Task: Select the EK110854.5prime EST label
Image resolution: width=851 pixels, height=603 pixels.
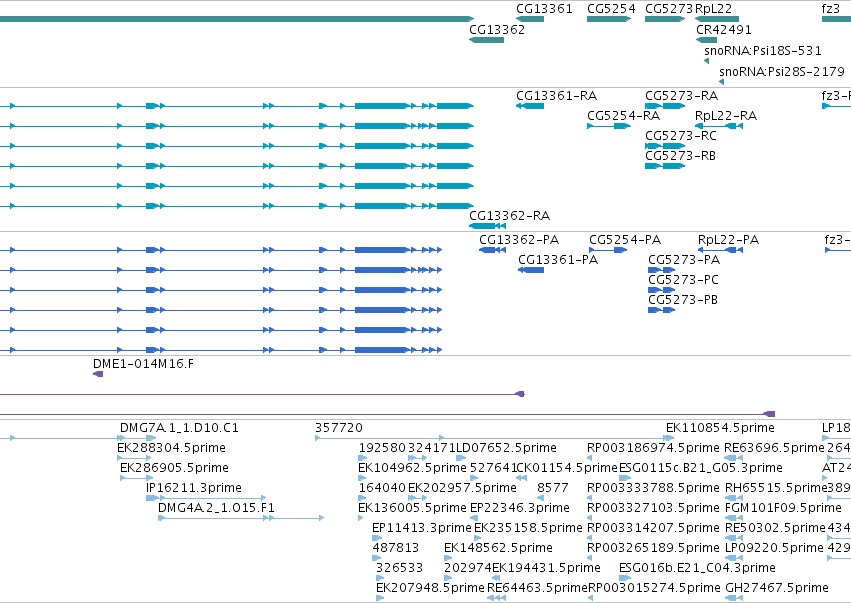Action: pos(720,428)
